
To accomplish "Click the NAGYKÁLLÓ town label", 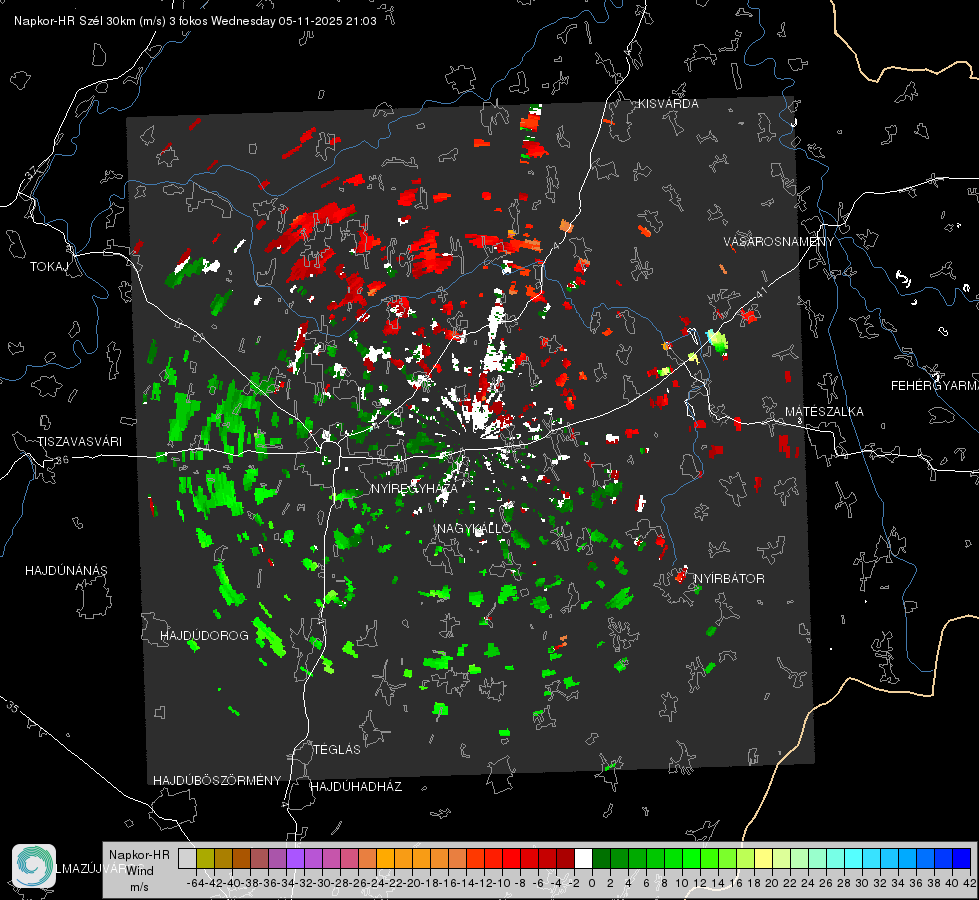I will (x=474, y=528).
